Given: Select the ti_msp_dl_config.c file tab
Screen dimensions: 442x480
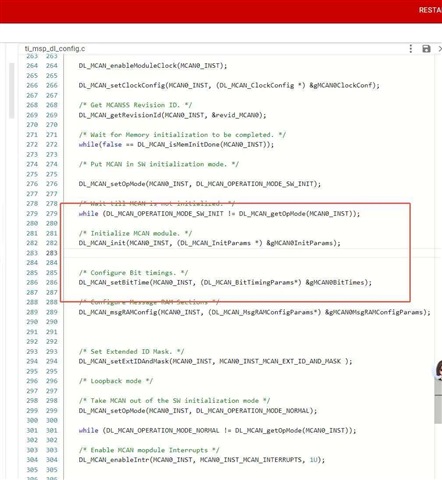Looking at the screenshot, I should coord(55,49).
